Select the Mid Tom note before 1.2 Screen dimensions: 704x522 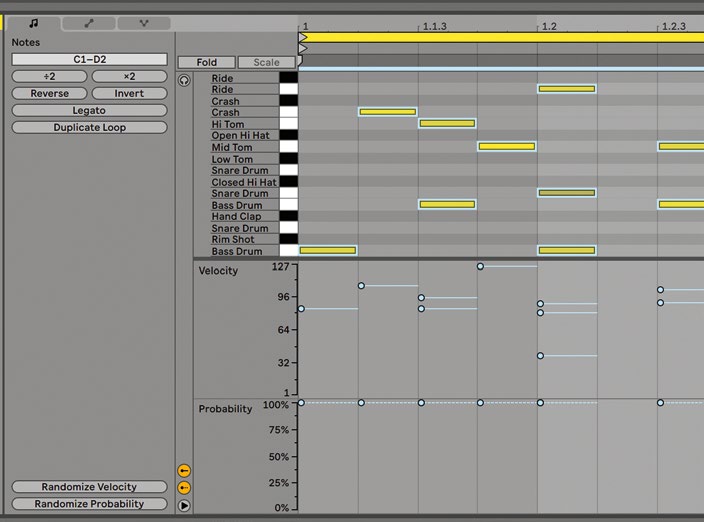pos(506,146)
